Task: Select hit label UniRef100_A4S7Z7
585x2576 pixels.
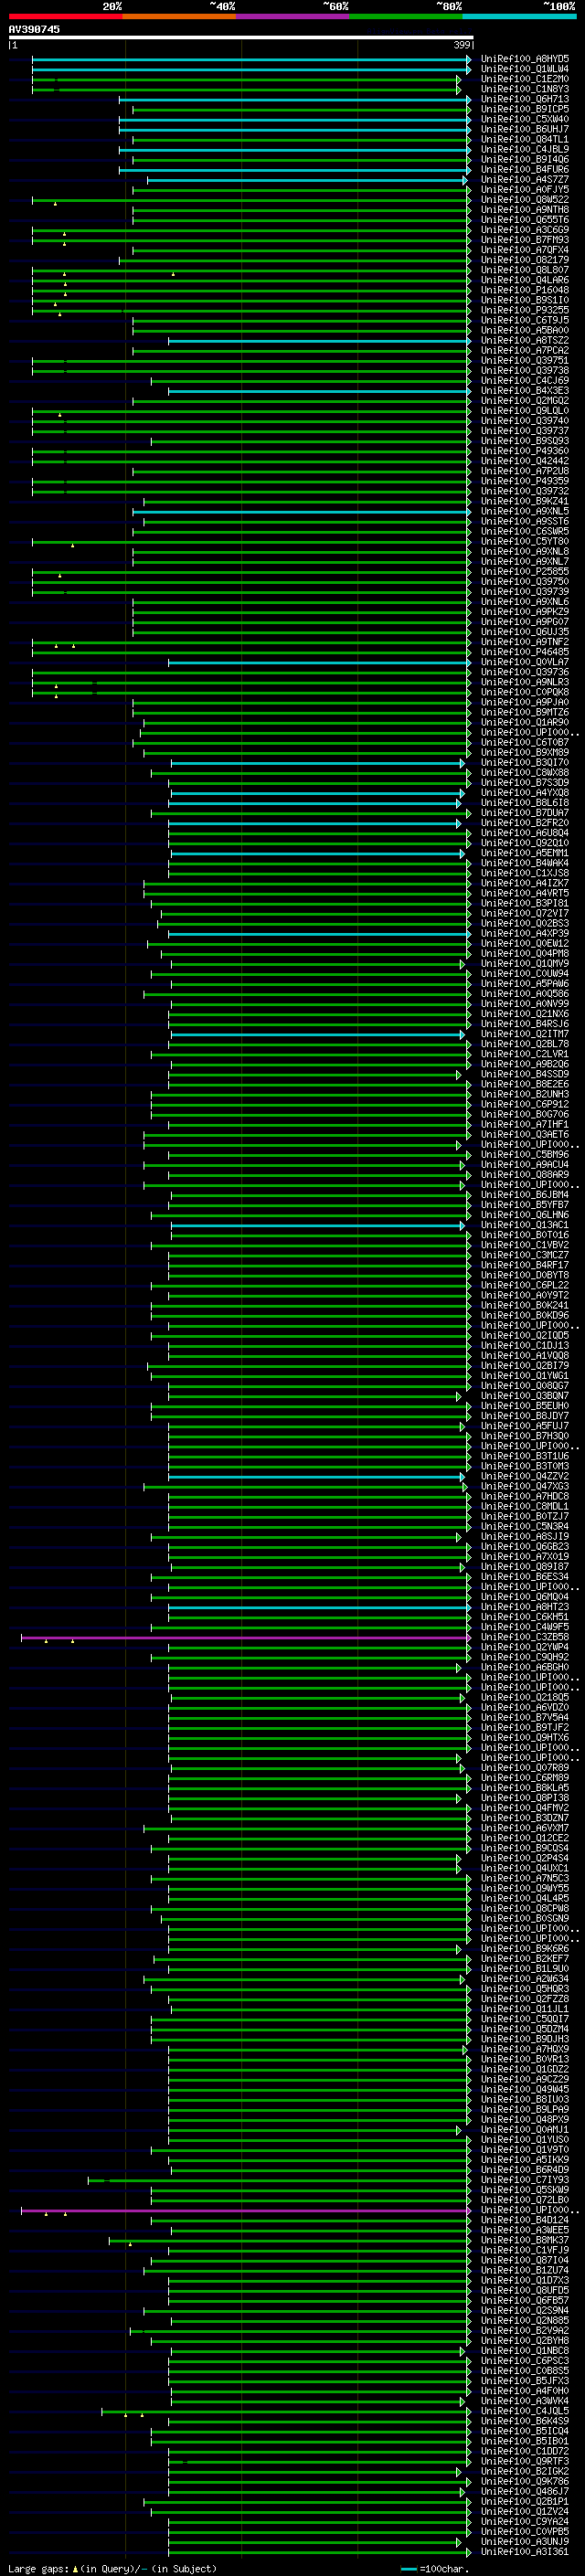Action: point(524,180)
